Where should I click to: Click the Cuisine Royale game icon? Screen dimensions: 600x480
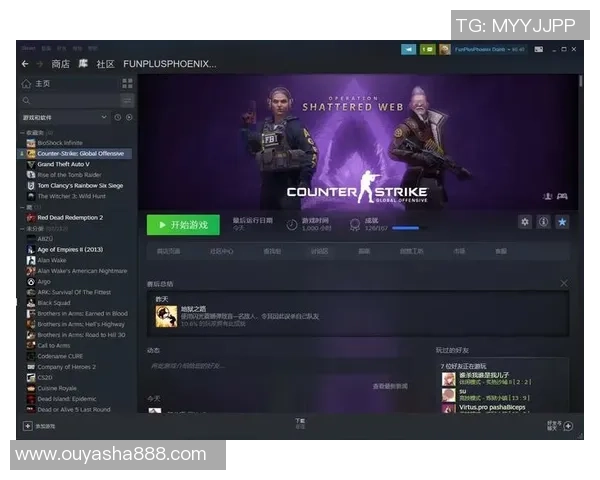(31, 389)
